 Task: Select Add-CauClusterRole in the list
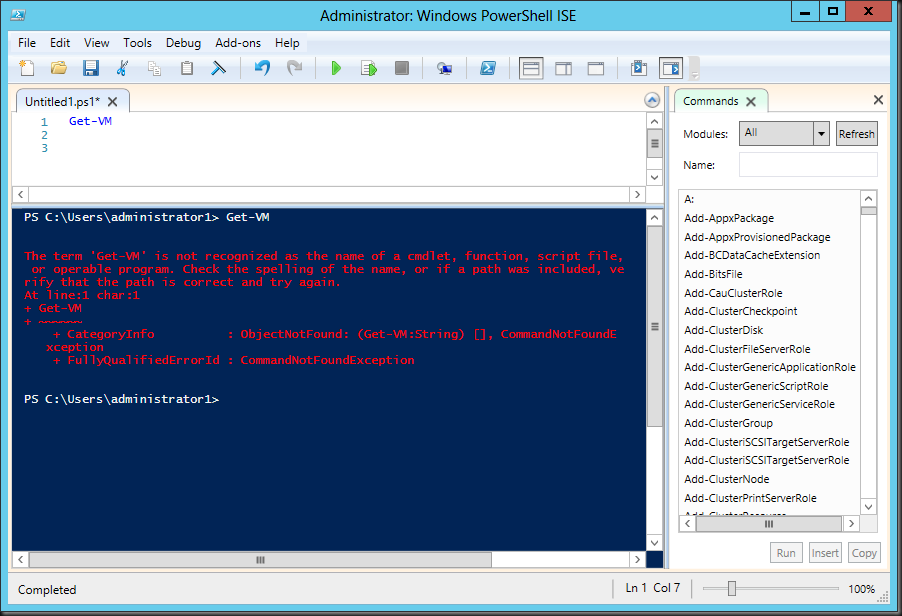[733, 293]
